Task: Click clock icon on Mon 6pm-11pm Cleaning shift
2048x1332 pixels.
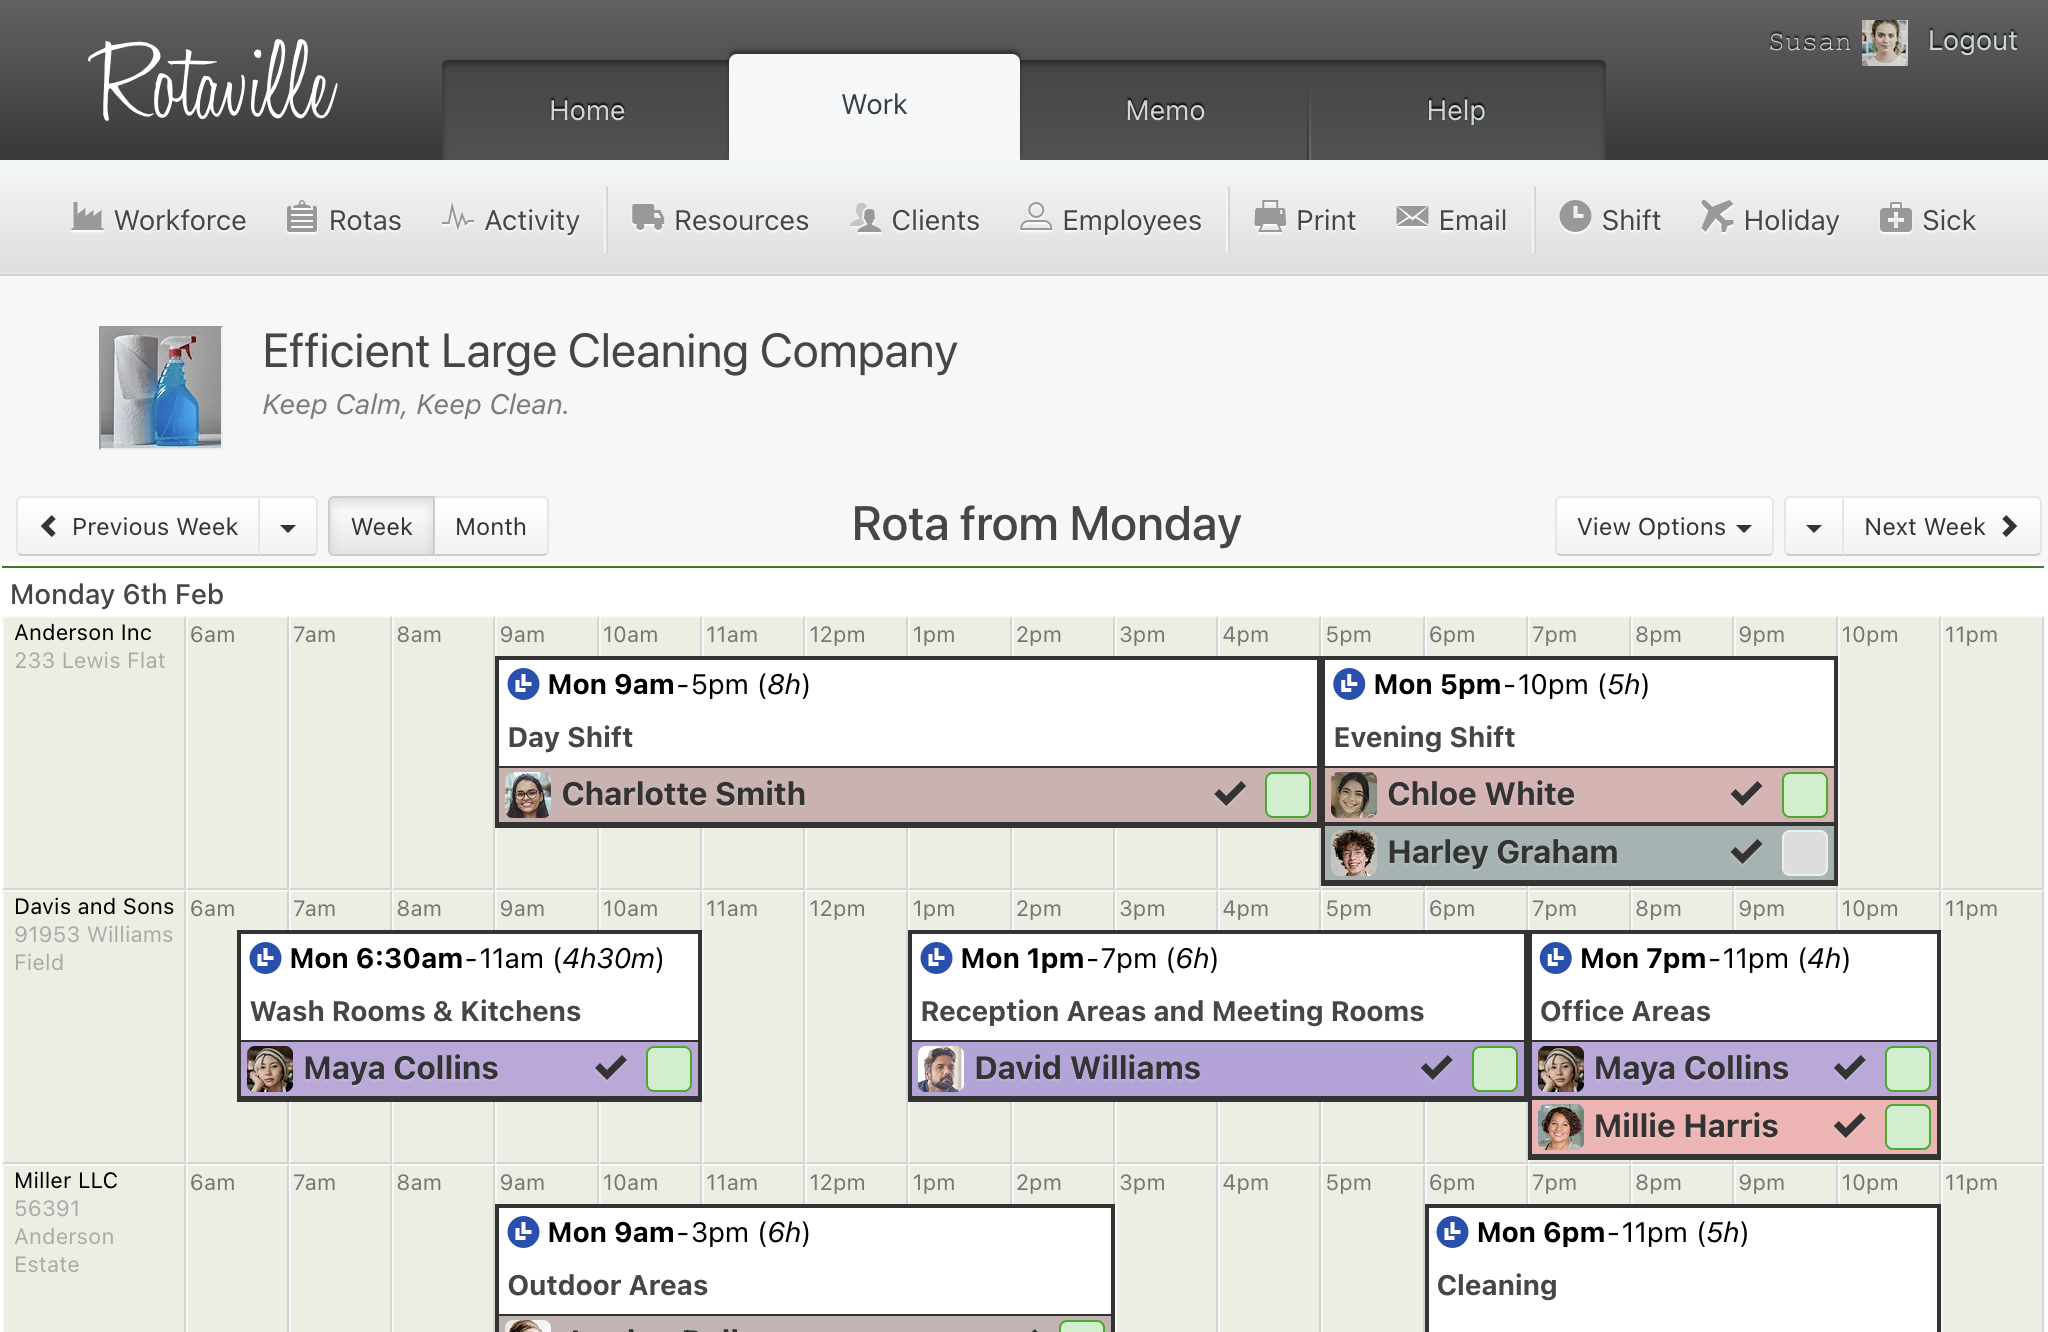Action: tap(1453, 1232)
